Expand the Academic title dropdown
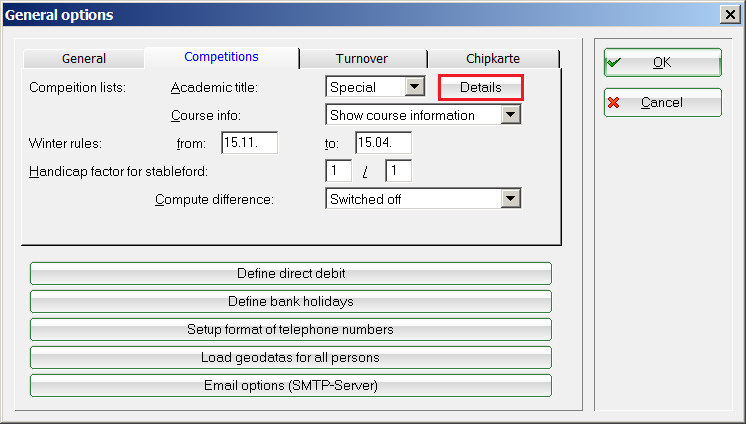The image size is (746, 424). [x=413, y=88]
